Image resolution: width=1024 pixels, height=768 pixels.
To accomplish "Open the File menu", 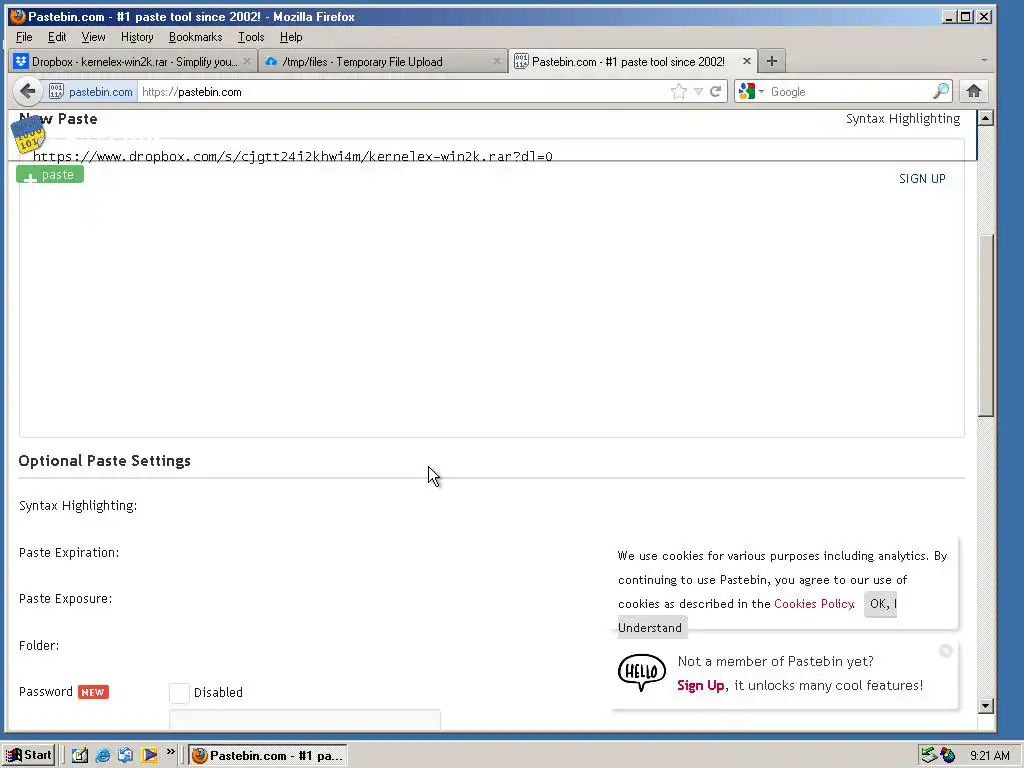I will click(24, 37).
